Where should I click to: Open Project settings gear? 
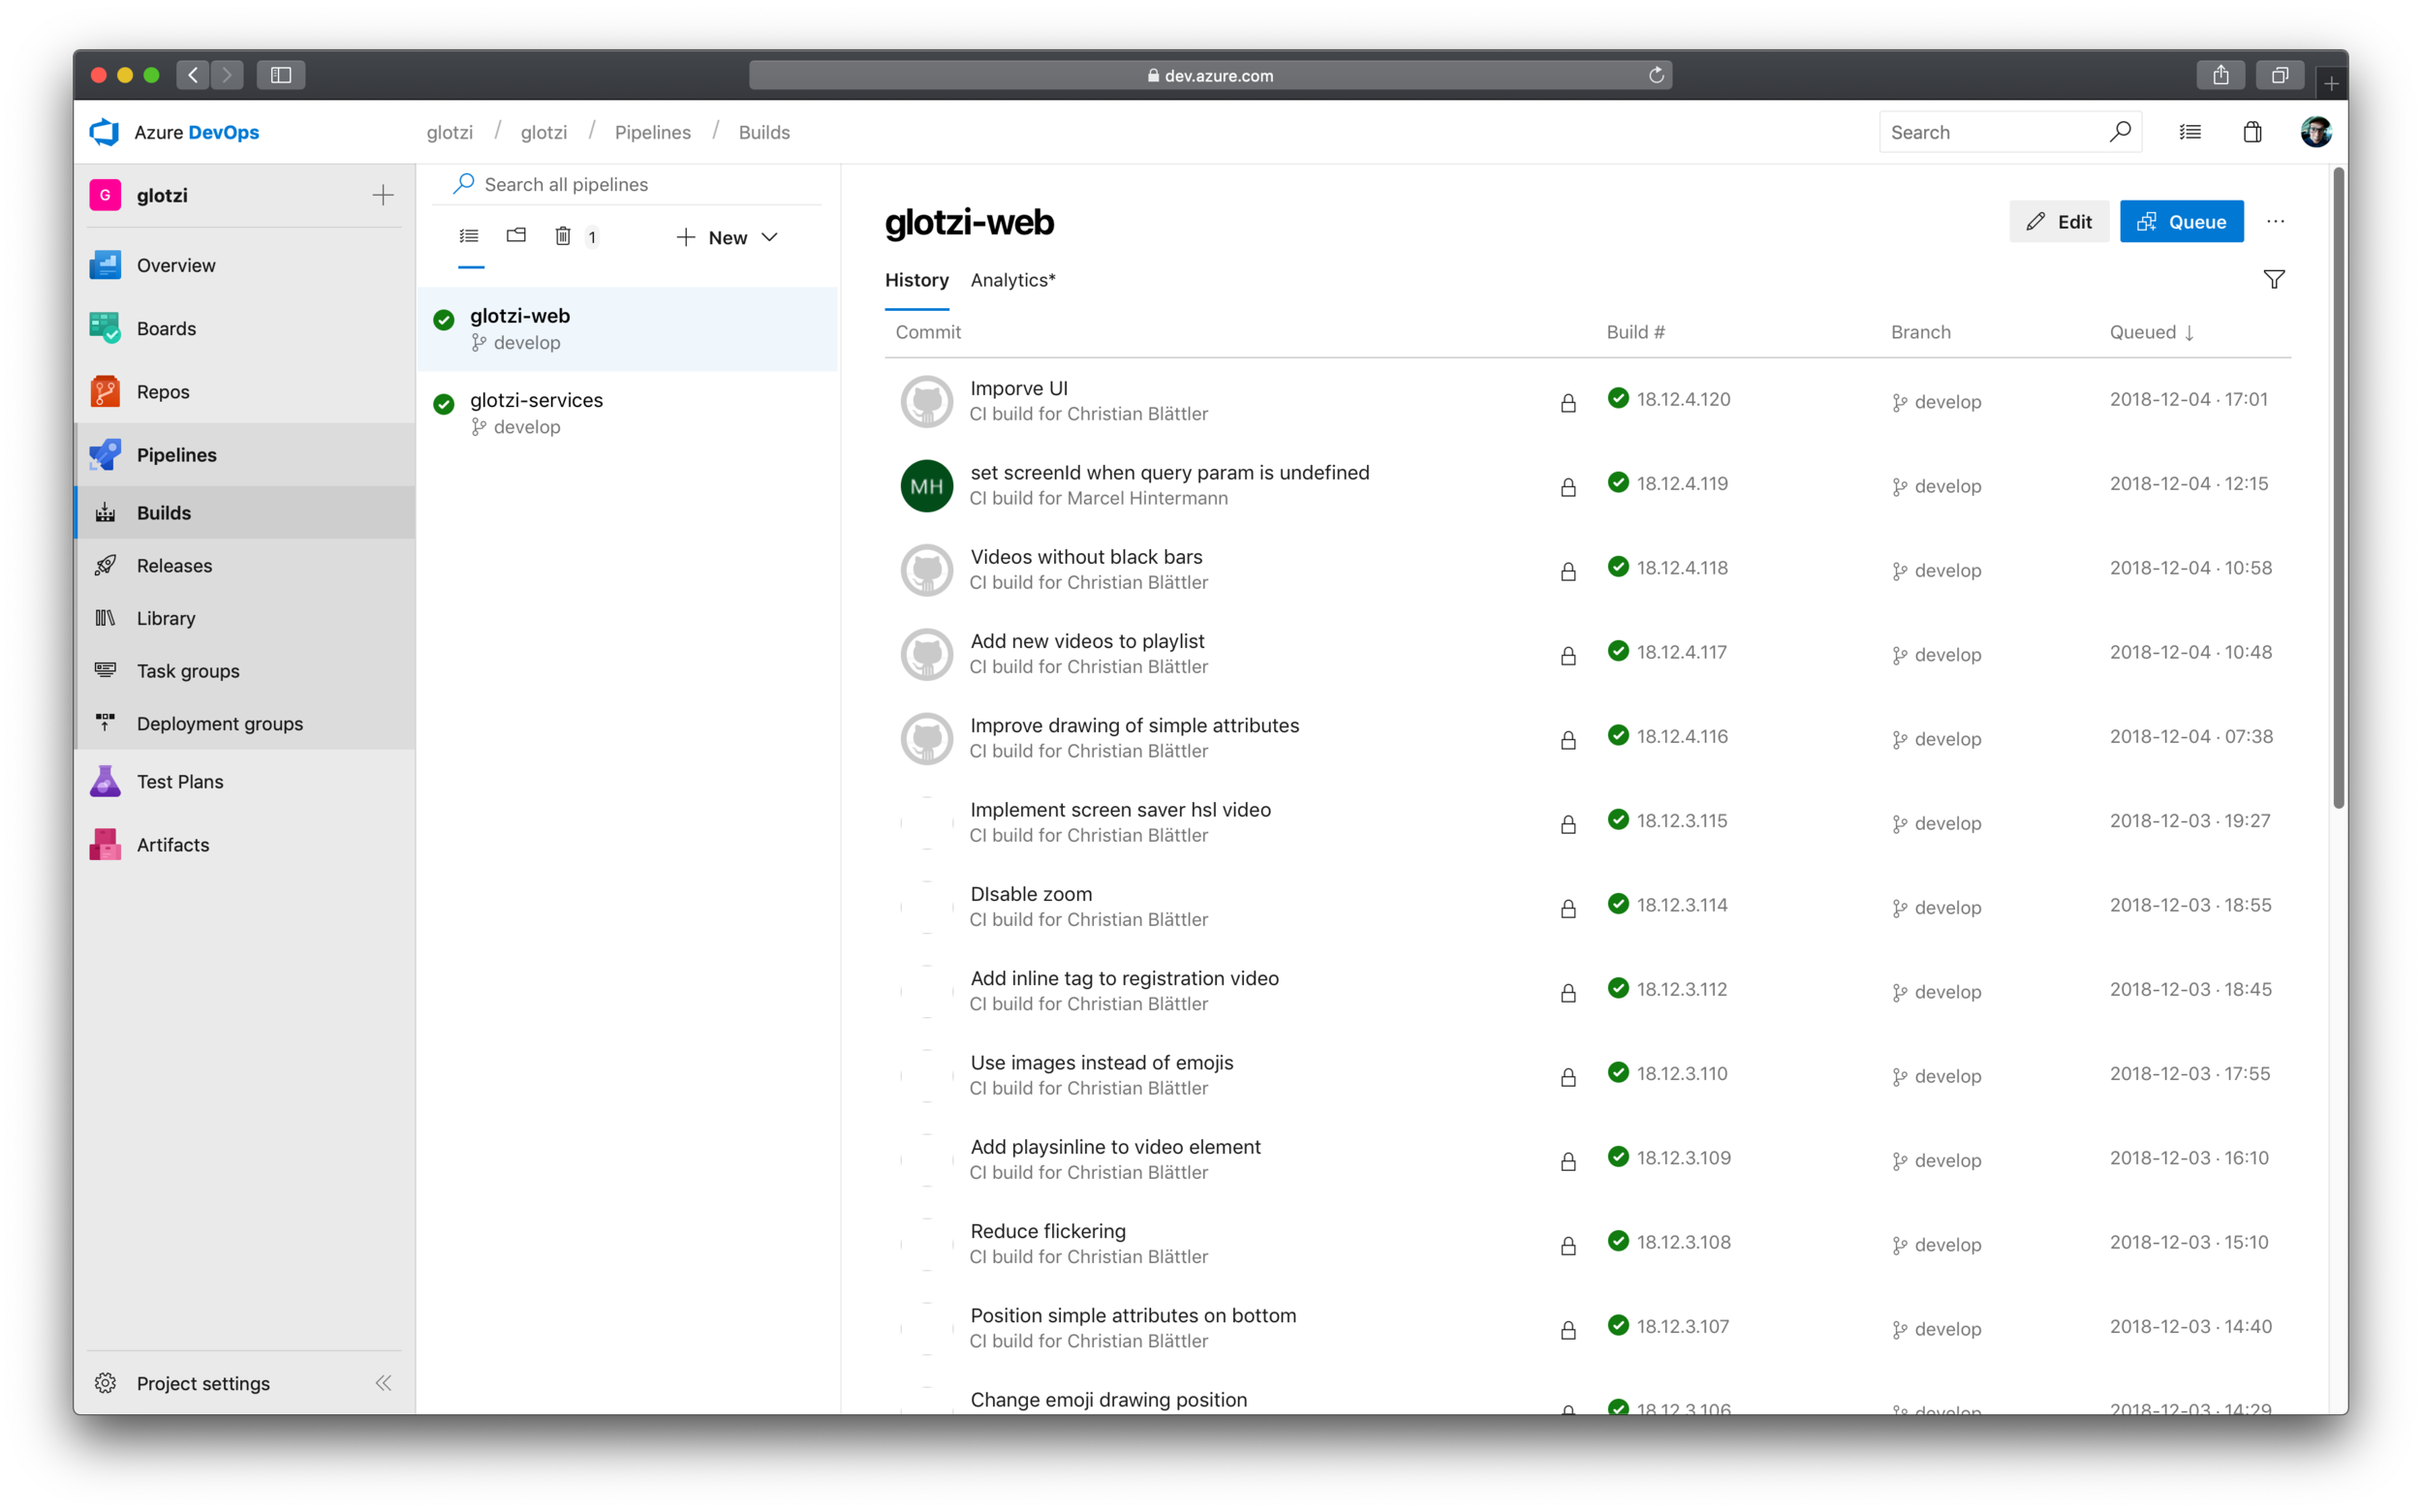click(105, 1383)
